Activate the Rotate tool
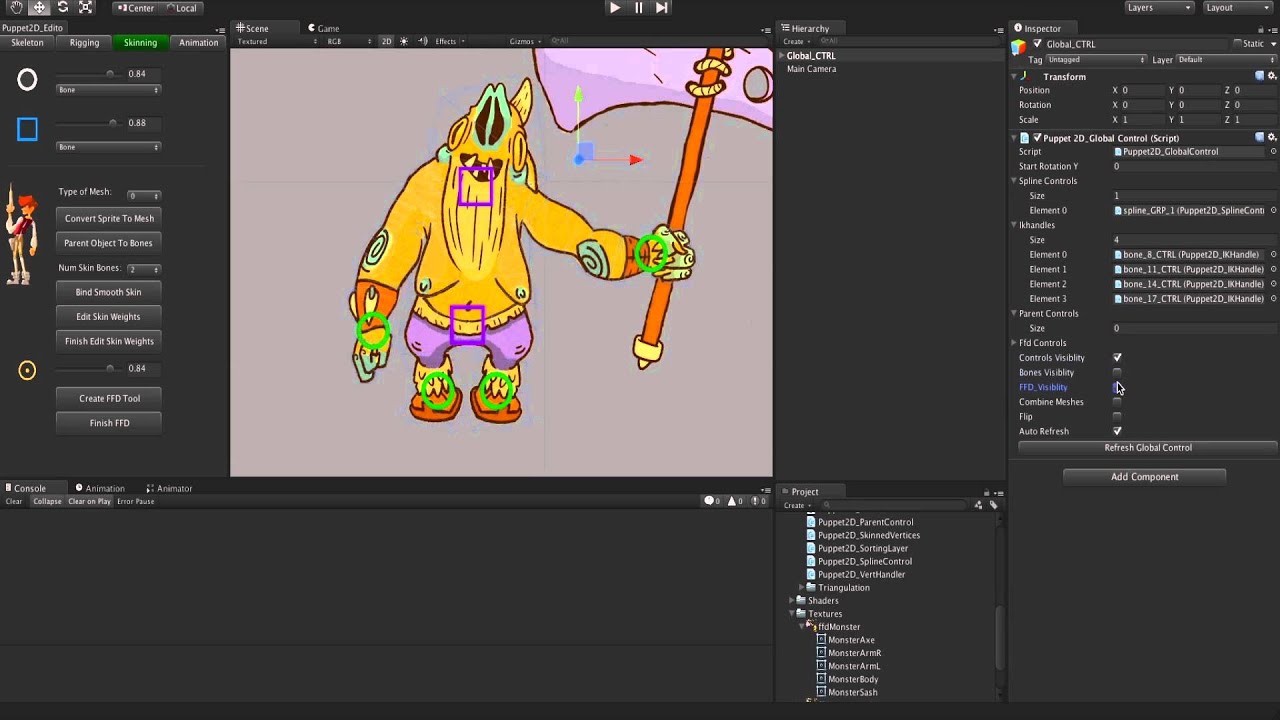Screen dimensions: 1280x720 pyautogui.click(x=60, y=7)
